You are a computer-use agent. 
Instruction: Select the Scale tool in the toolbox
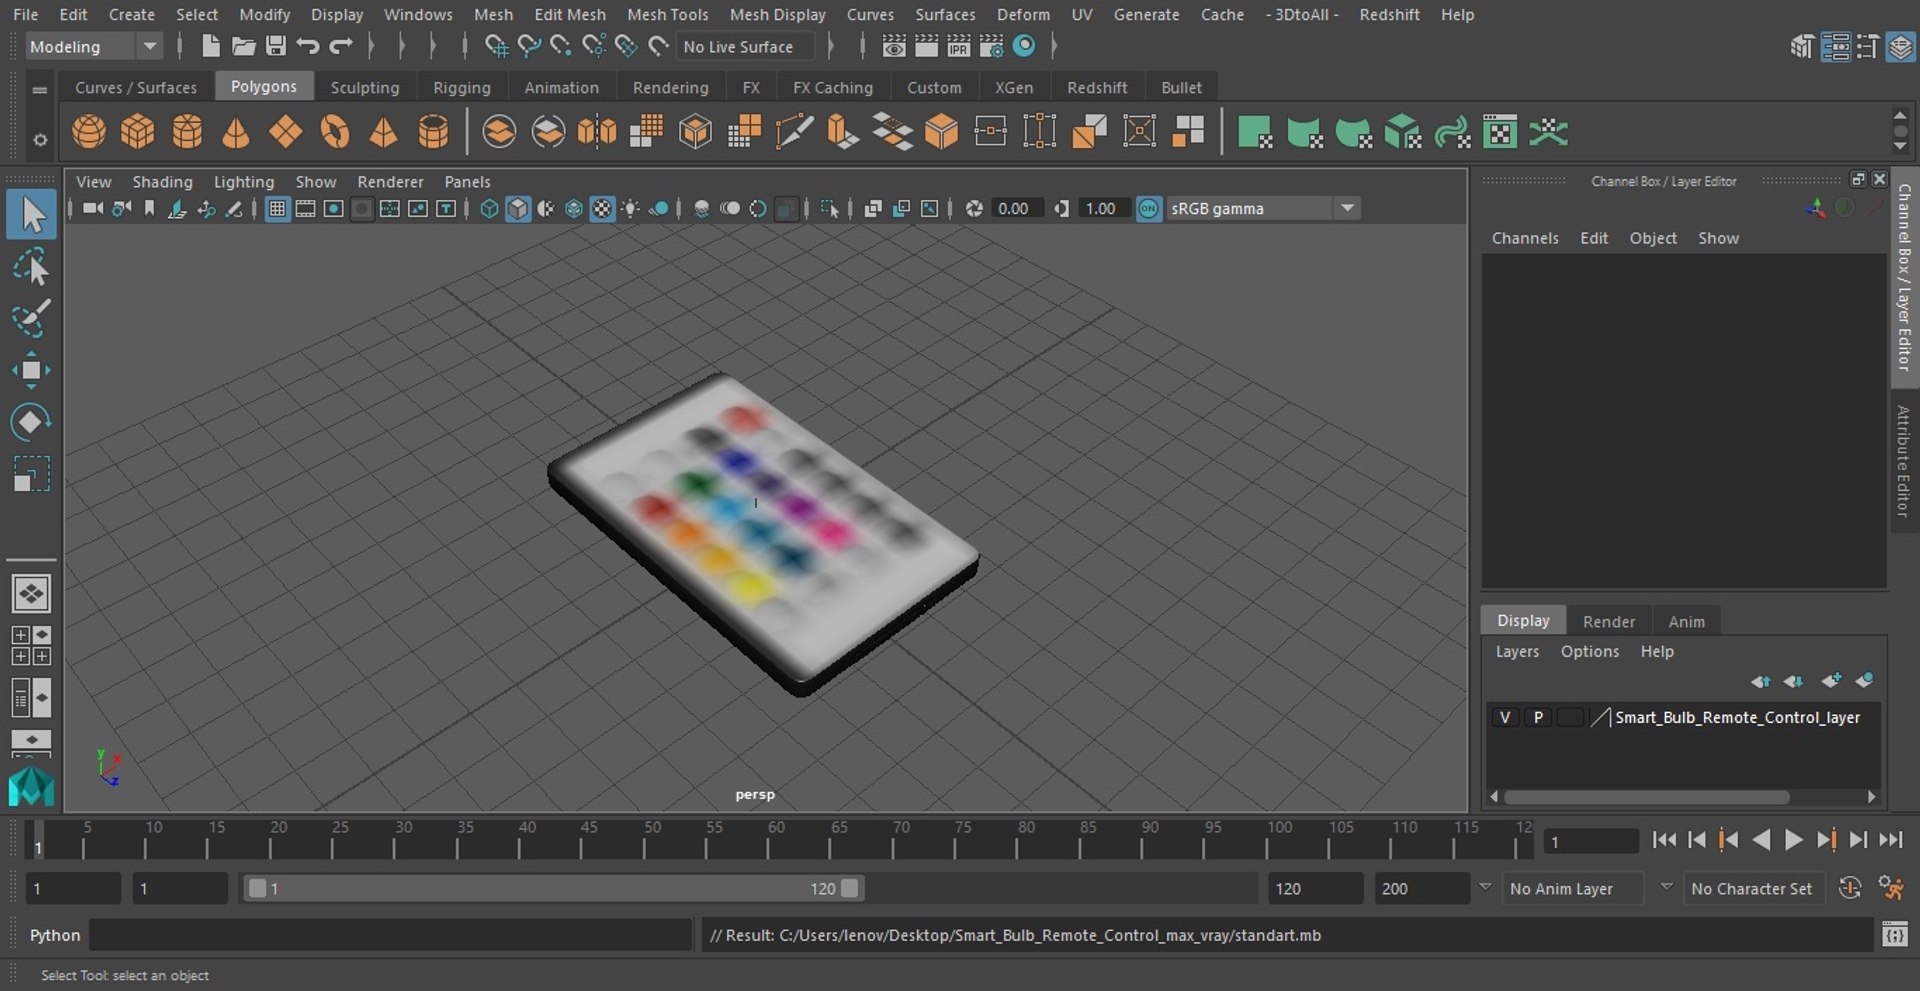(31, 474)
